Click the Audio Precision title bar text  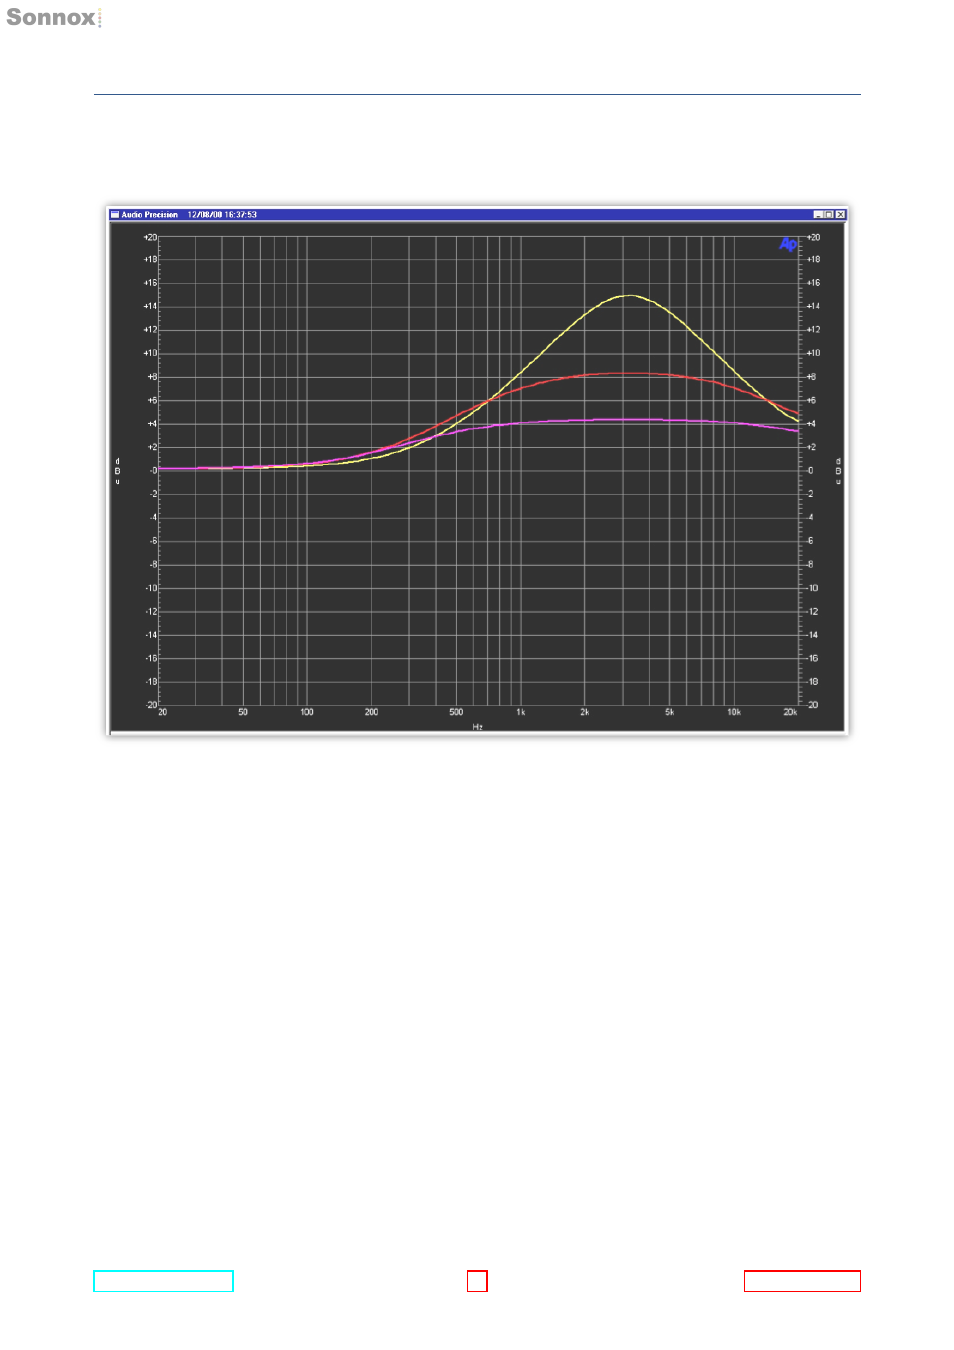149,214
